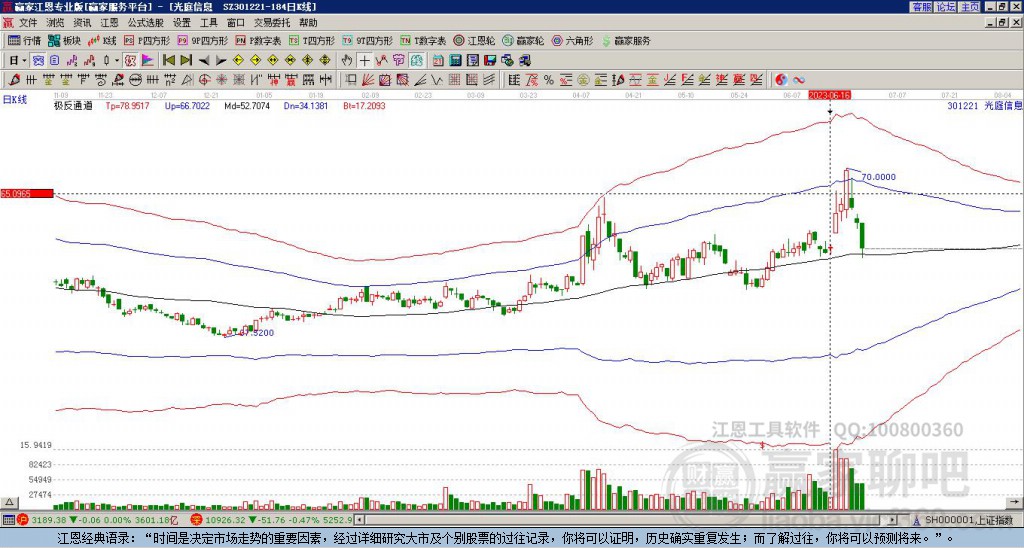Expand the candlestick type dropdown arrow

[x=117, y=61]
